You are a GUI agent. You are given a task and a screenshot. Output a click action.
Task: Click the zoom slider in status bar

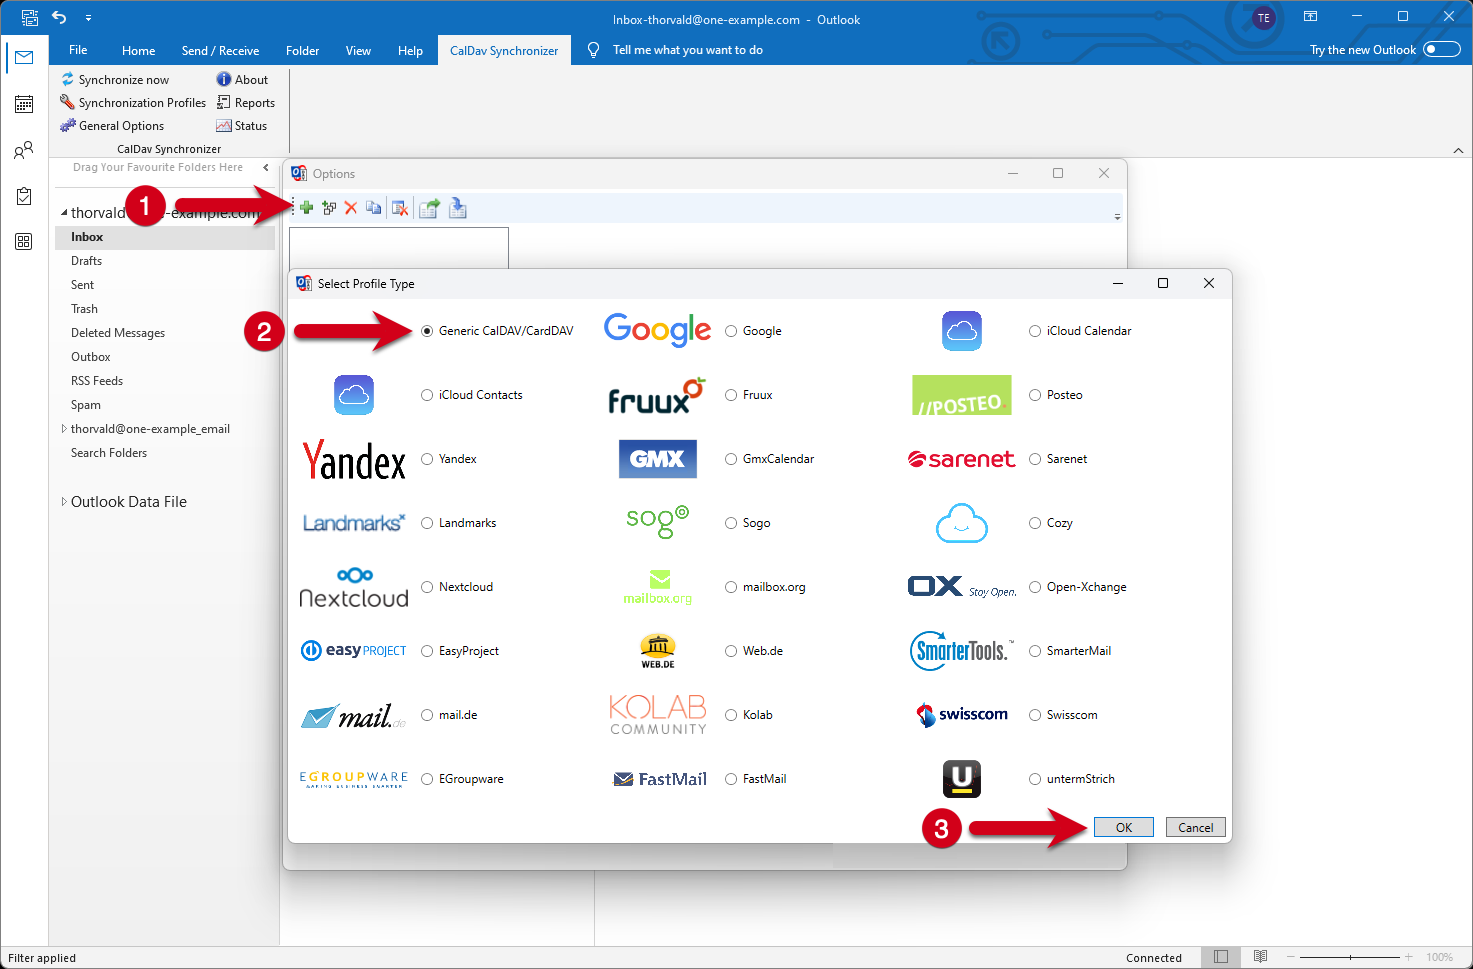(1350, 957)
